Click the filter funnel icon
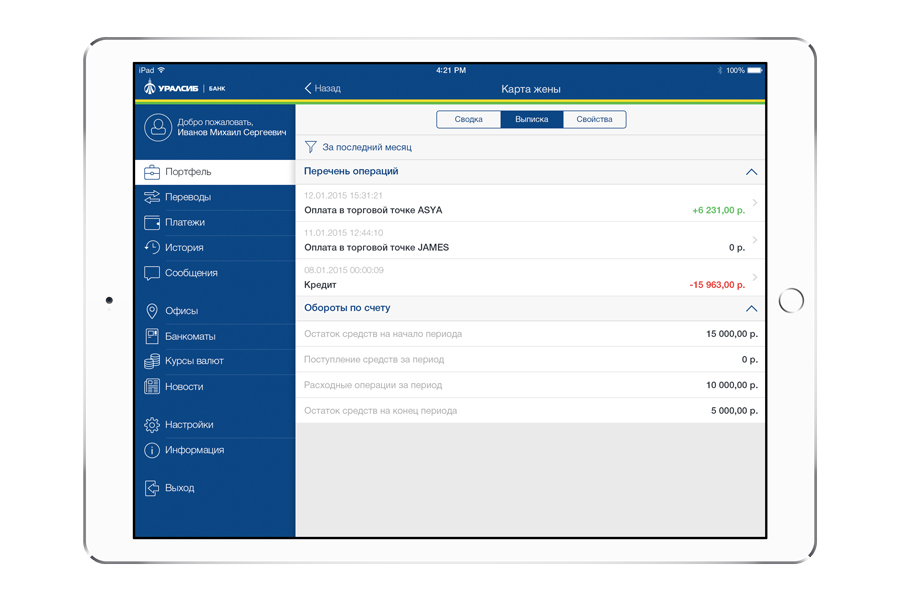 click(311, 147)
